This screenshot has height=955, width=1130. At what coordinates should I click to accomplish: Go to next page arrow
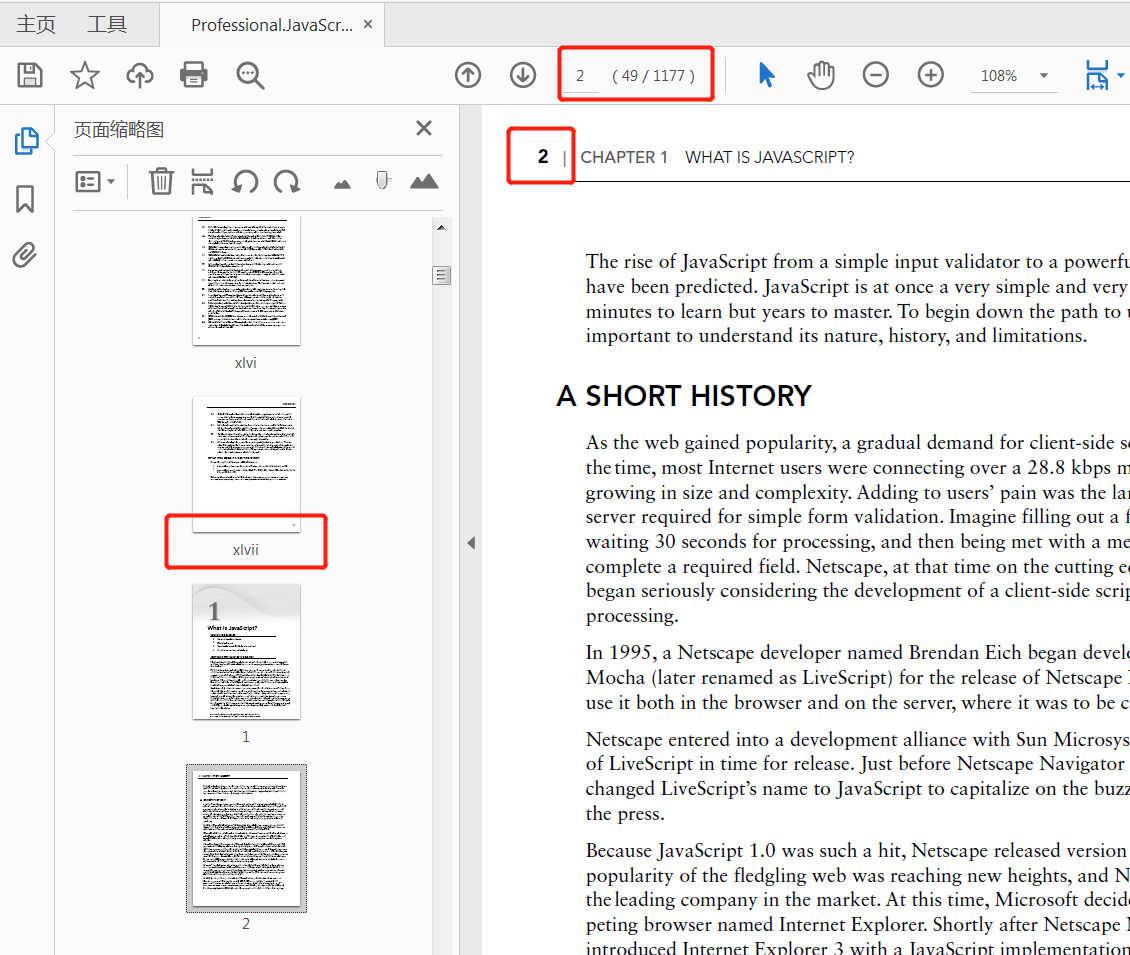pos(522,75)
